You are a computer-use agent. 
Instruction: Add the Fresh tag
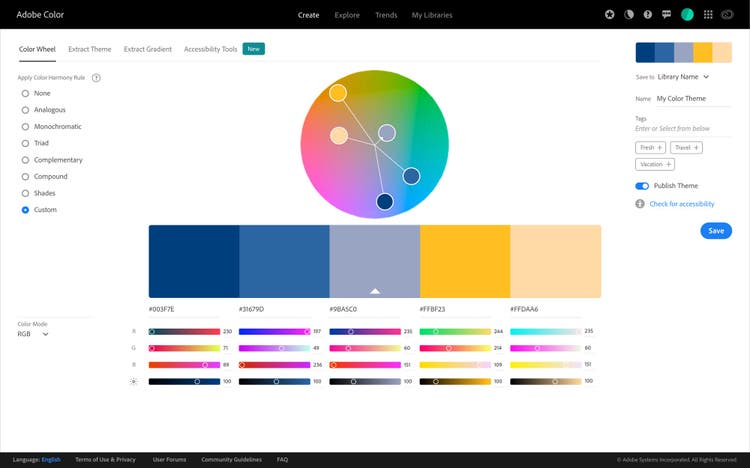coord(651,147)
